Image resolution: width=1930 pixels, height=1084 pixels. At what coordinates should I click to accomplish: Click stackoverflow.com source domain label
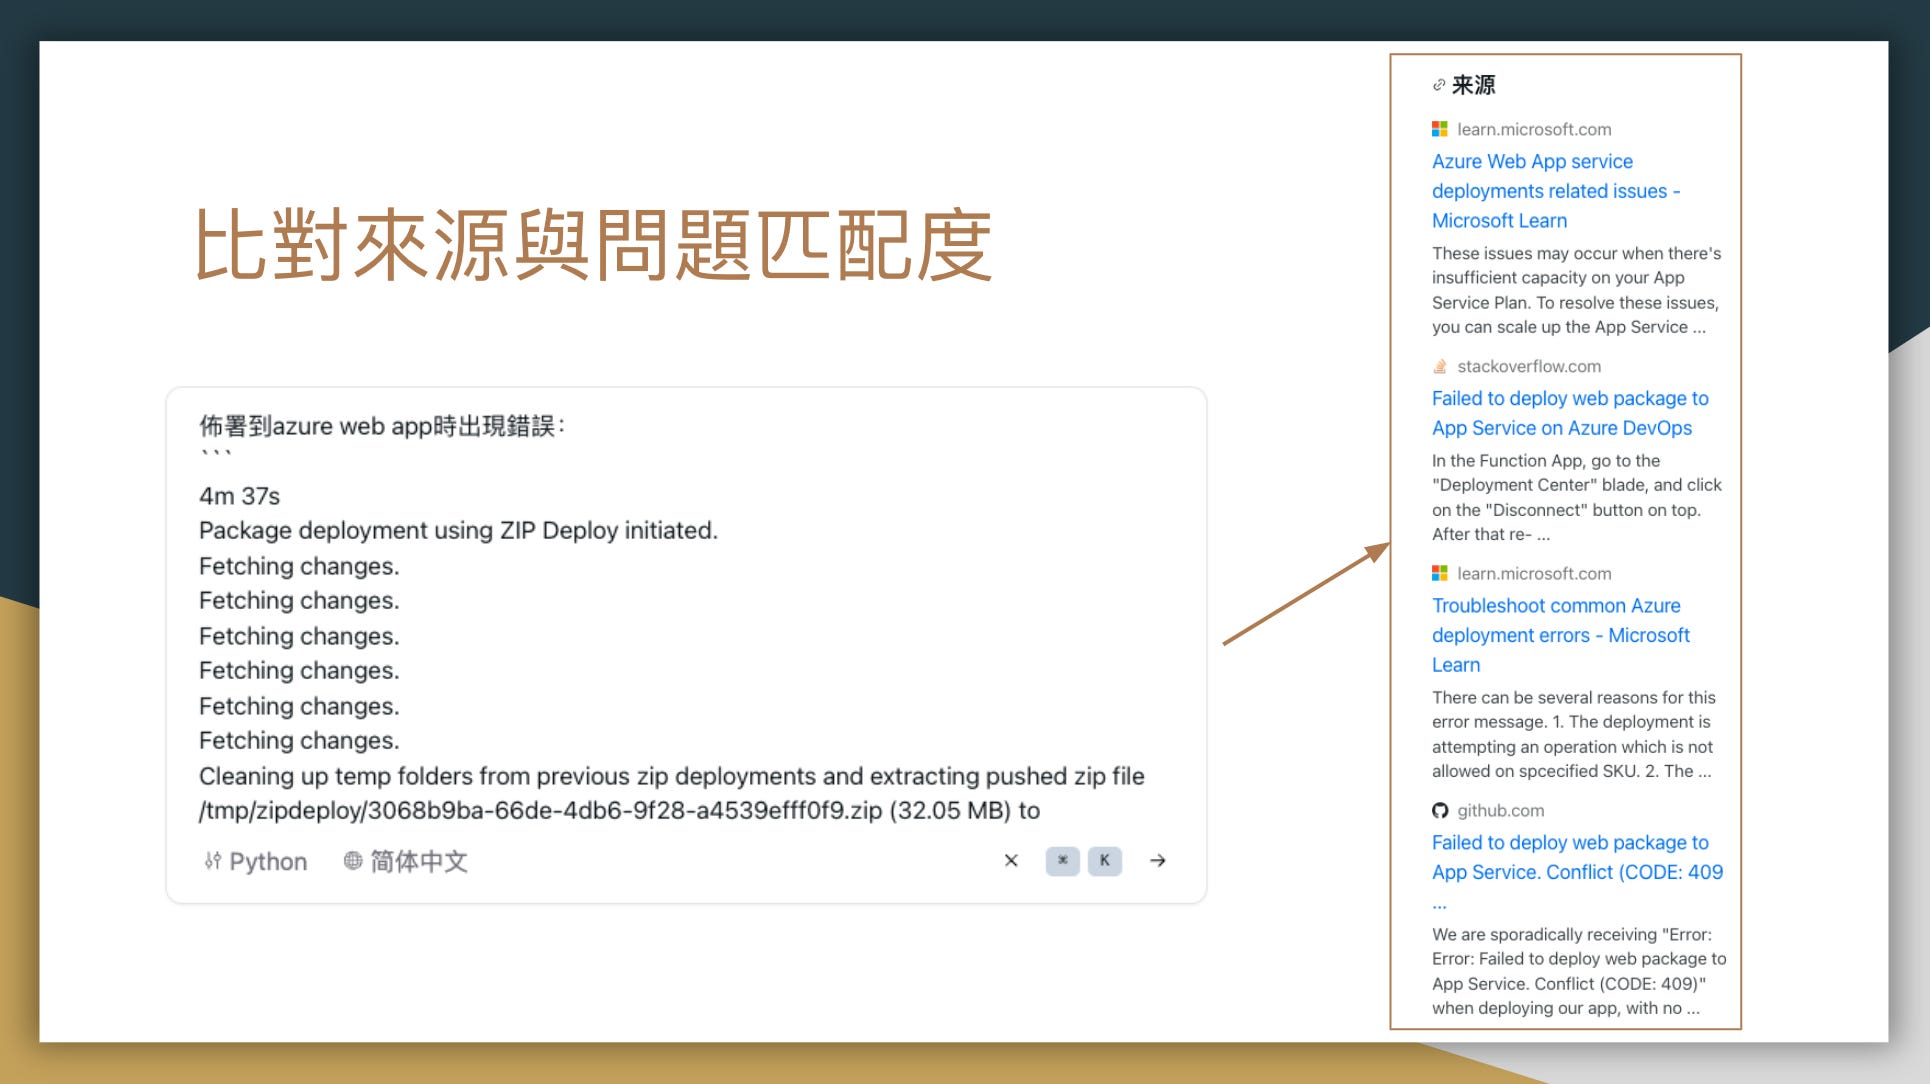click(x=1529, y=366)
